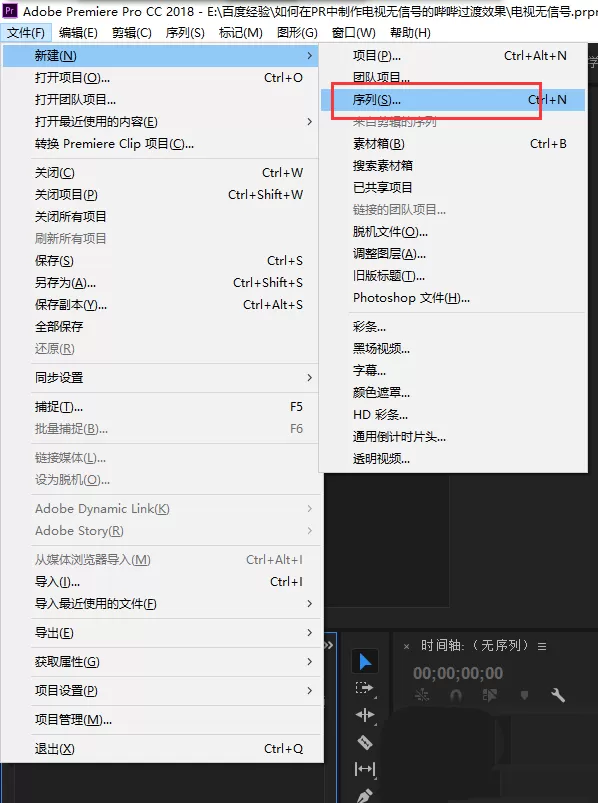Expand 导入最近使用的文件(F) submenu
The height and width of the screenshot is (803, 598).
point(161,603)
